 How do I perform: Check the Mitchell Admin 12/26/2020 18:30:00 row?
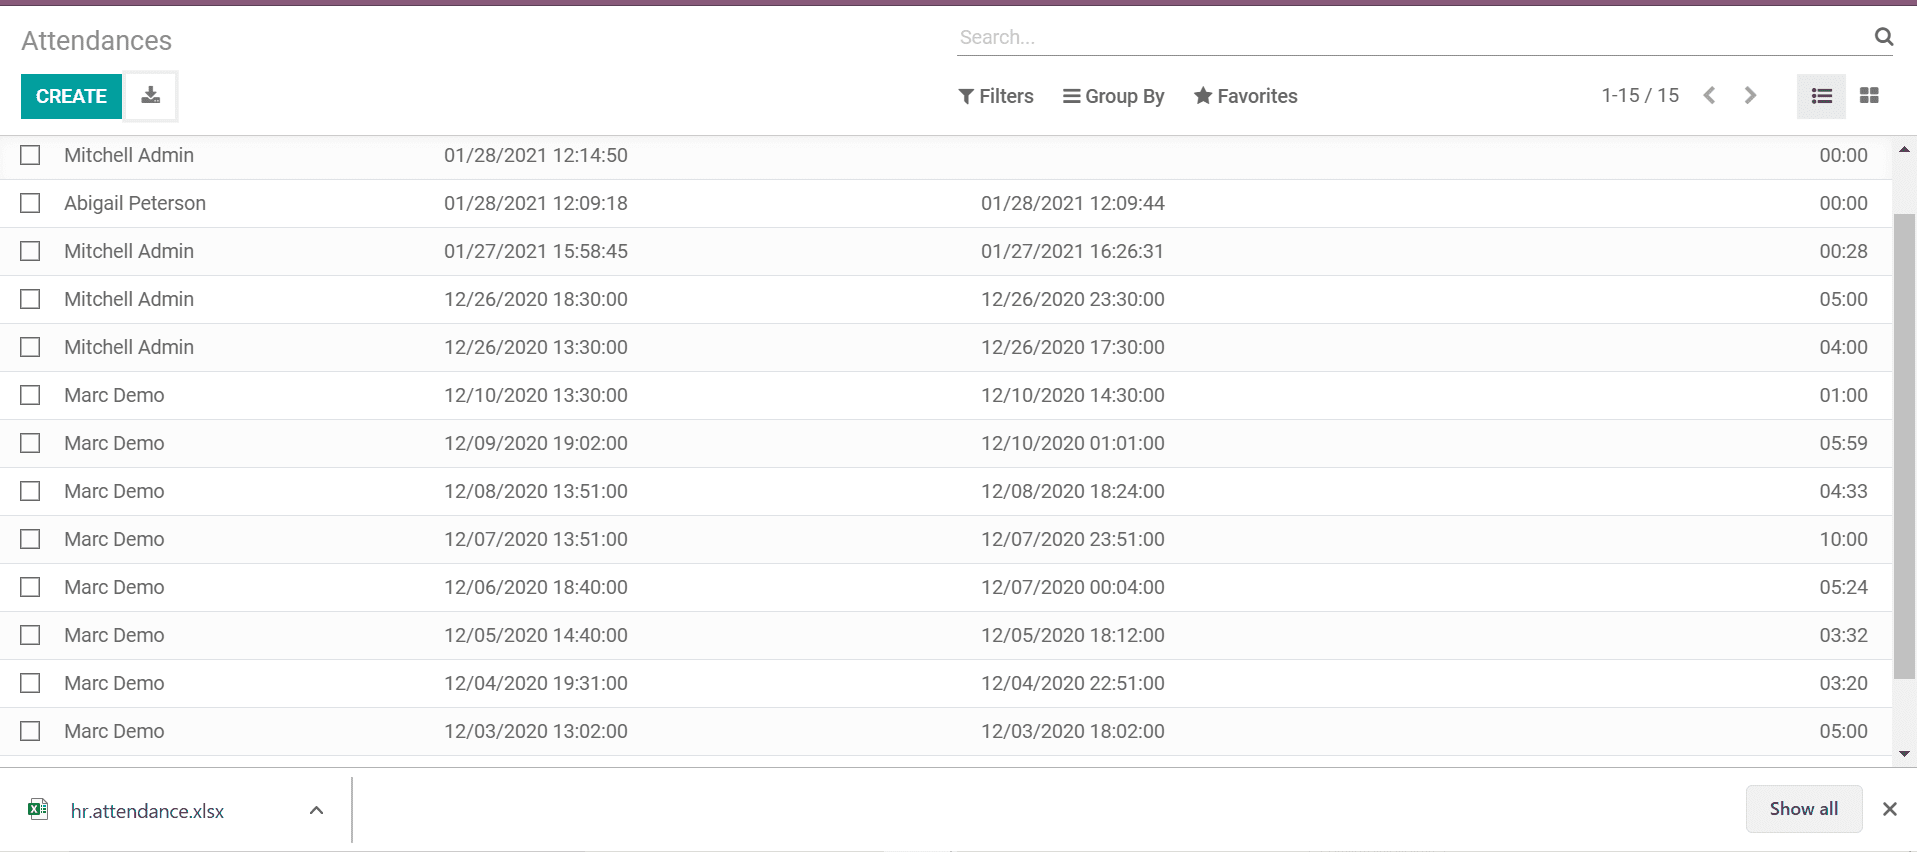click(x=31, y=299)
